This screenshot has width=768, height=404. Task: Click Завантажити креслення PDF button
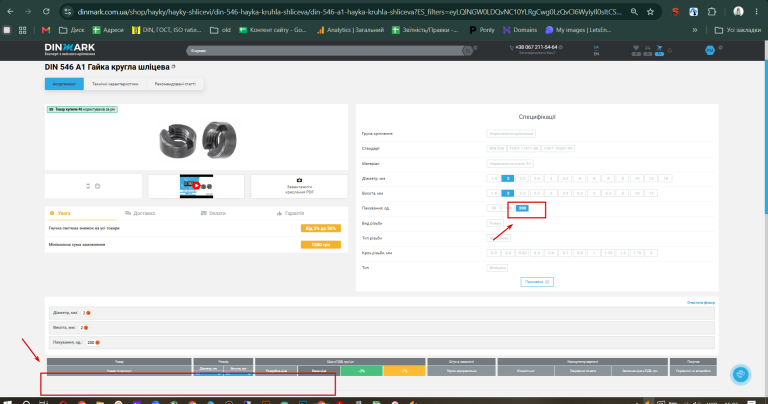click(299, 187)
